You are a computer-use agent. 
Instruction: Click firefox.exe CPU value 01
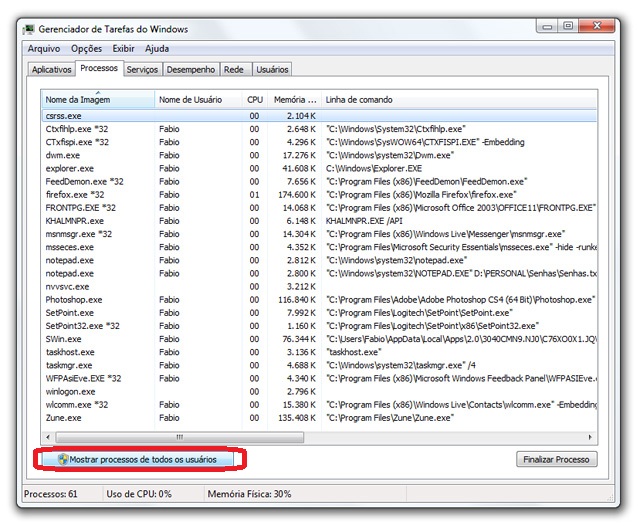pyautogui.click(x=254, y=195)
